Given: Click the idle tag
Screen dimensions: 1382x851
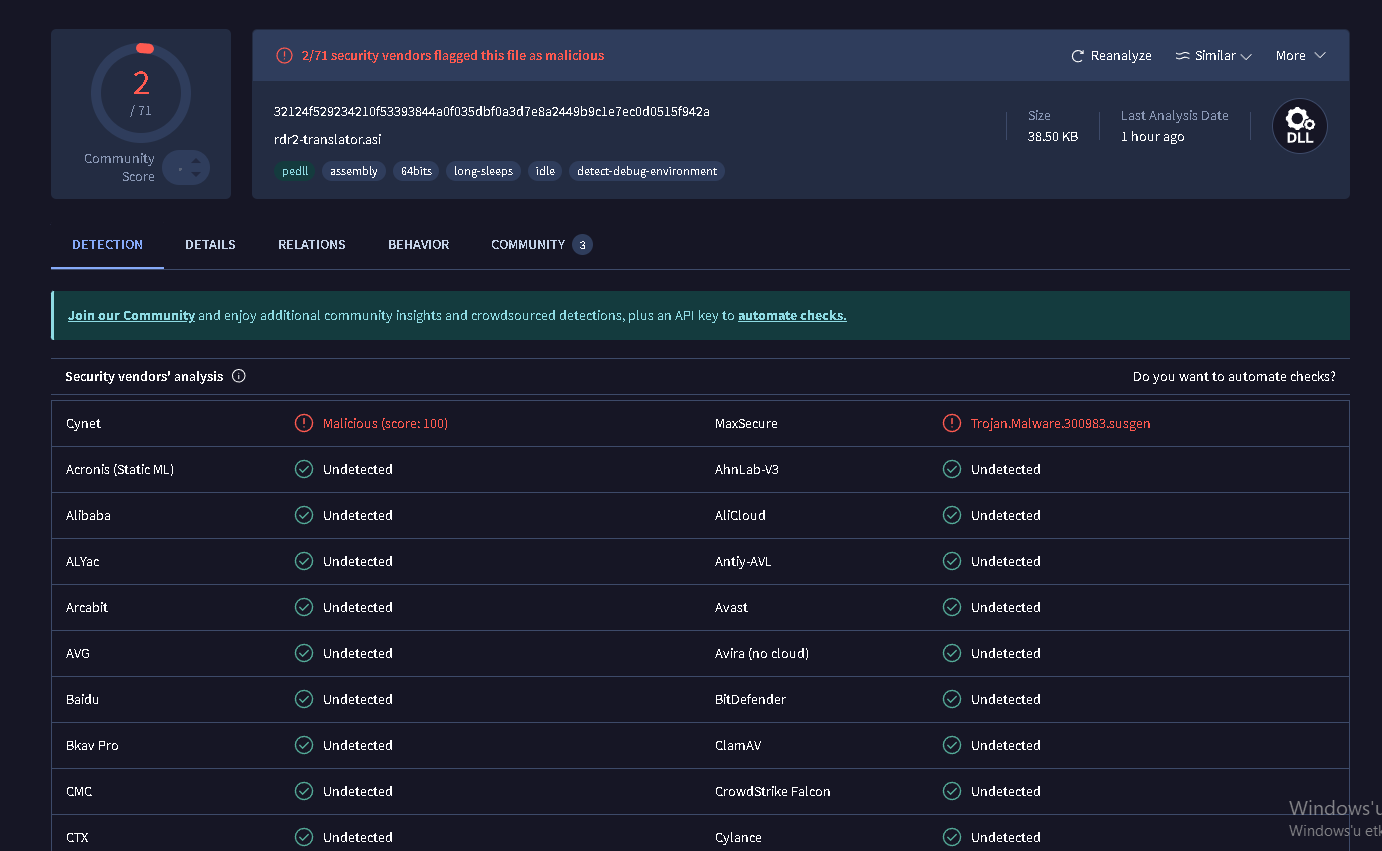Looking at the screenshot, I should [545, 171].
